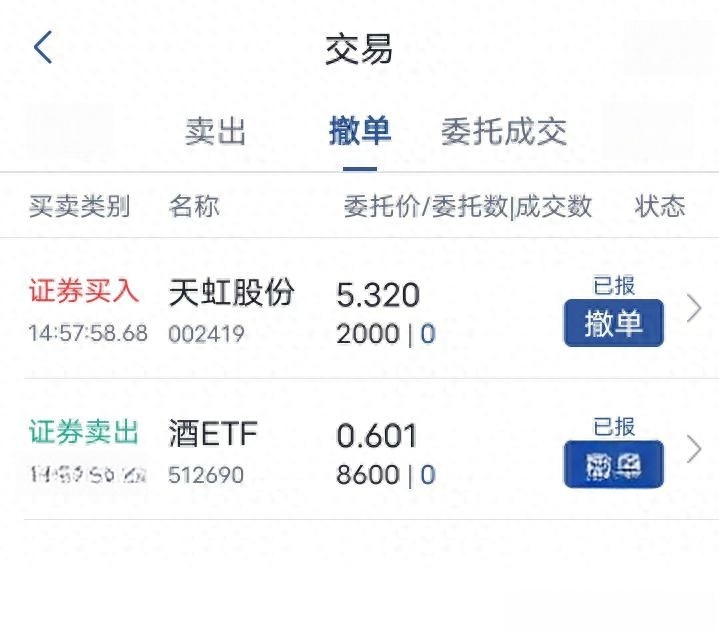Open the 委托成交 tab

coord(504,132)
